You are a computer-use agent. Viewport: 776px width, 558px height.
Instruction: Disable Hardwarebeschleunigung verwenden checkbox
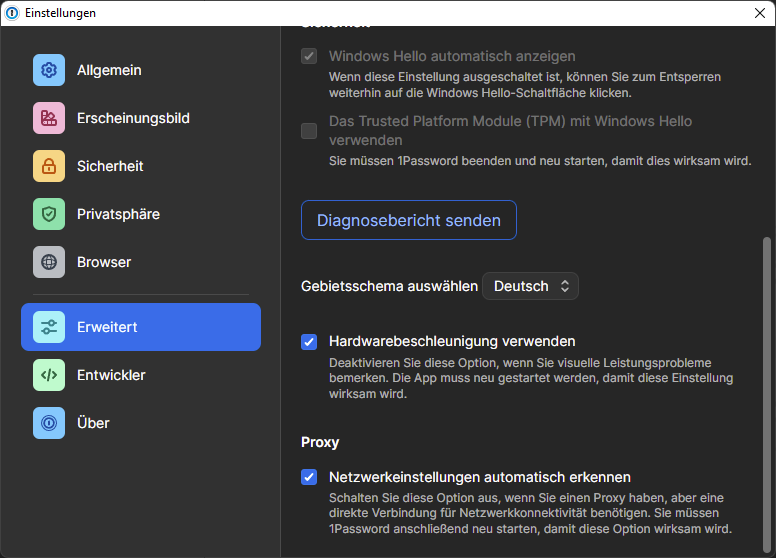309,342
